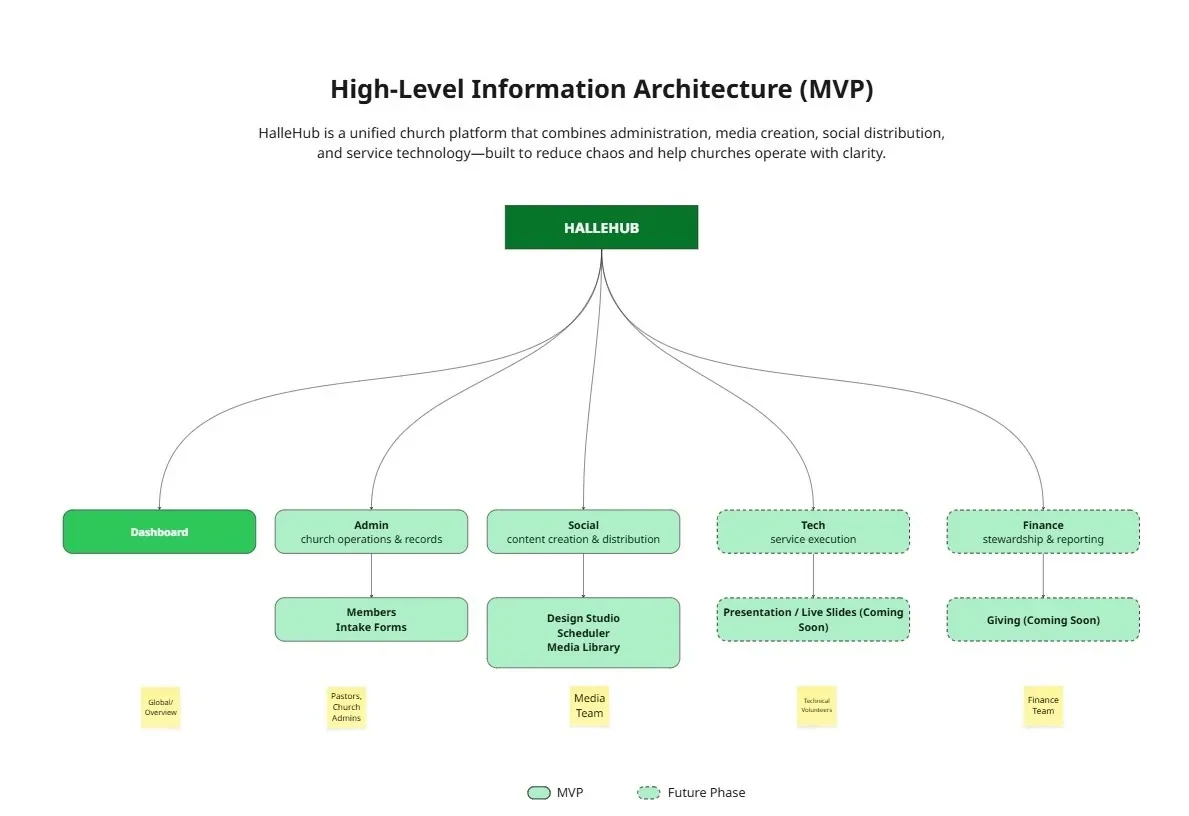The height and width of the screenshot is (816, 1189).
Task: Click the 'MVP' legend label
Action: pos(569,792)
